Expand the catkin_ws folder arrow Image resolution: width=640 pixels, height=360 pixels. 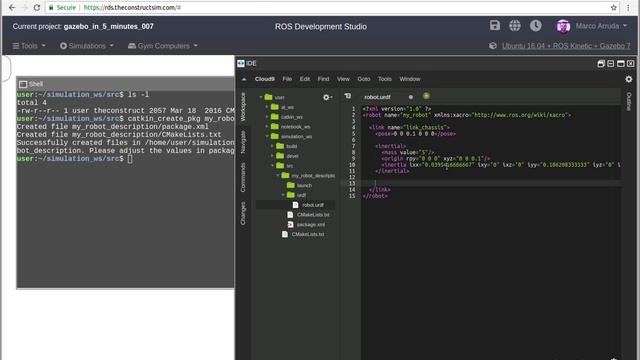pyautogui.click(x=267, y=117)
